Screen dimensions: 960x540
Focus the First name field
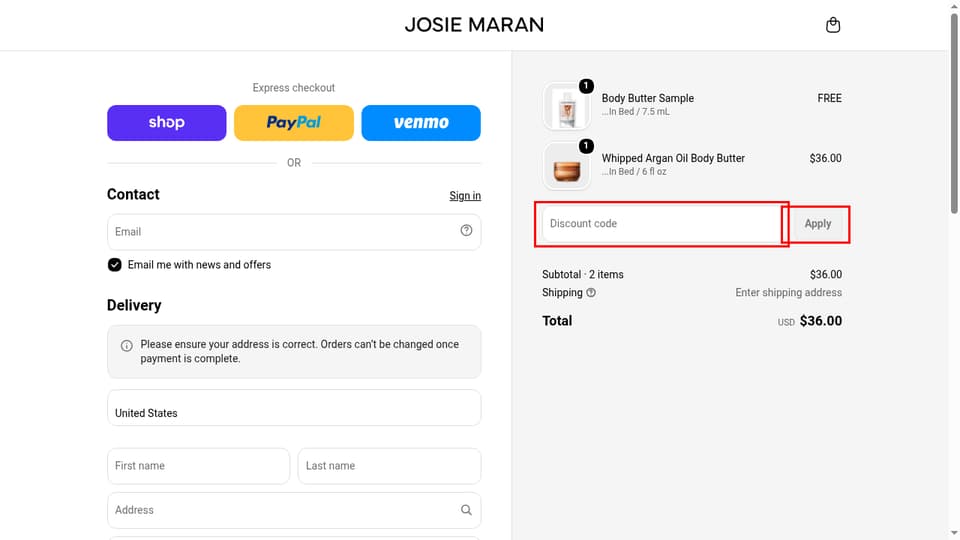tap(198, 466)
